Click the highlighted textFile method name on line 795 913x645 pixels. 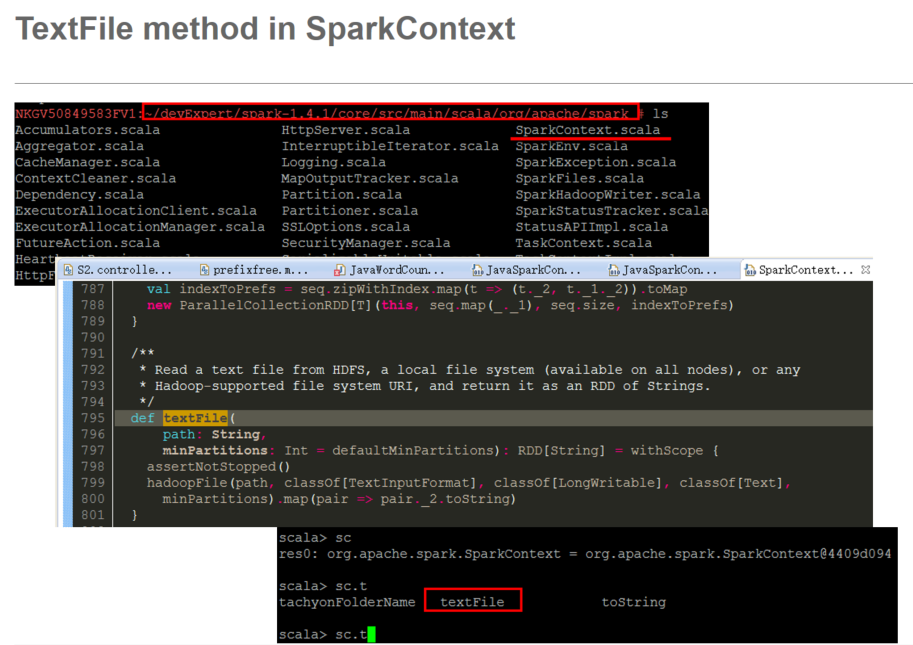click(x=195, y=418)
